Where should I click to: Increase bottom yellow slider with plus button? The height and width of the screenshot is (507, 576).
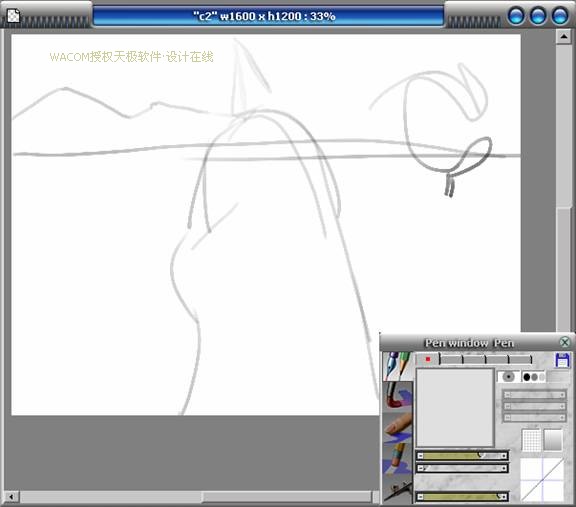(x=504, y=497)
